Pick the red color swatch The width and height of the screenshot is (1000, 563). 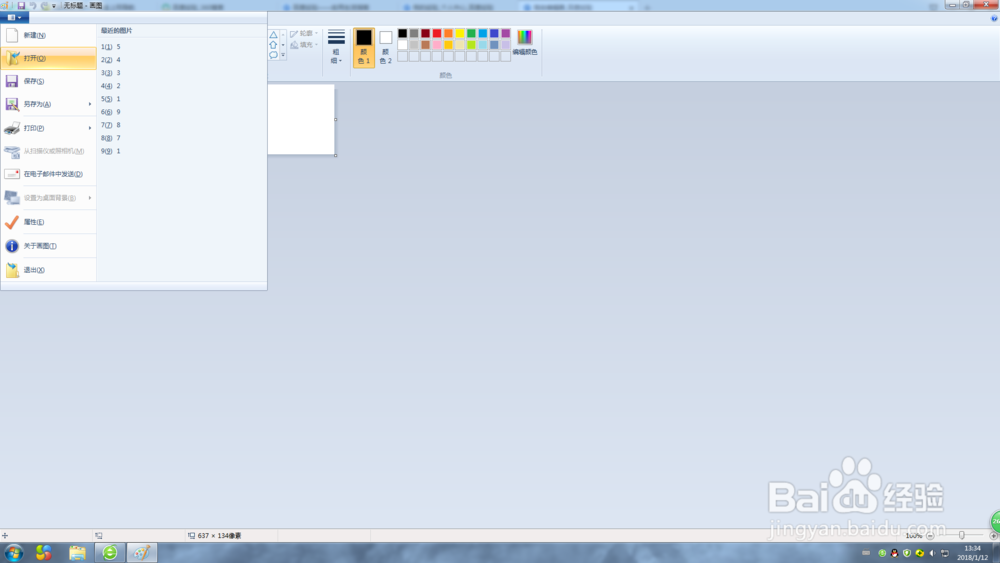(437, 33)
